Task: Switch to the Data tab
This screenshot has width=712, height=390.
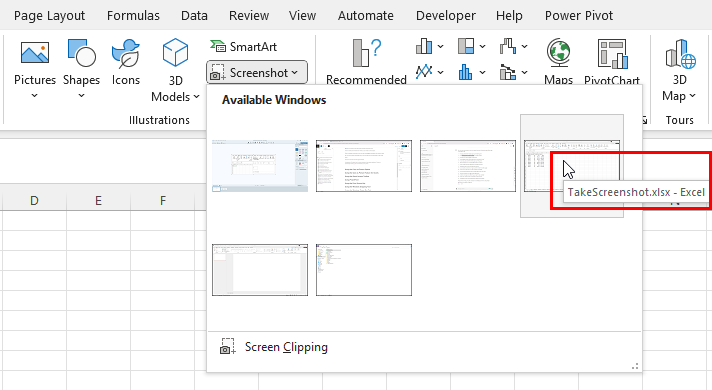Action: point(194,15)
